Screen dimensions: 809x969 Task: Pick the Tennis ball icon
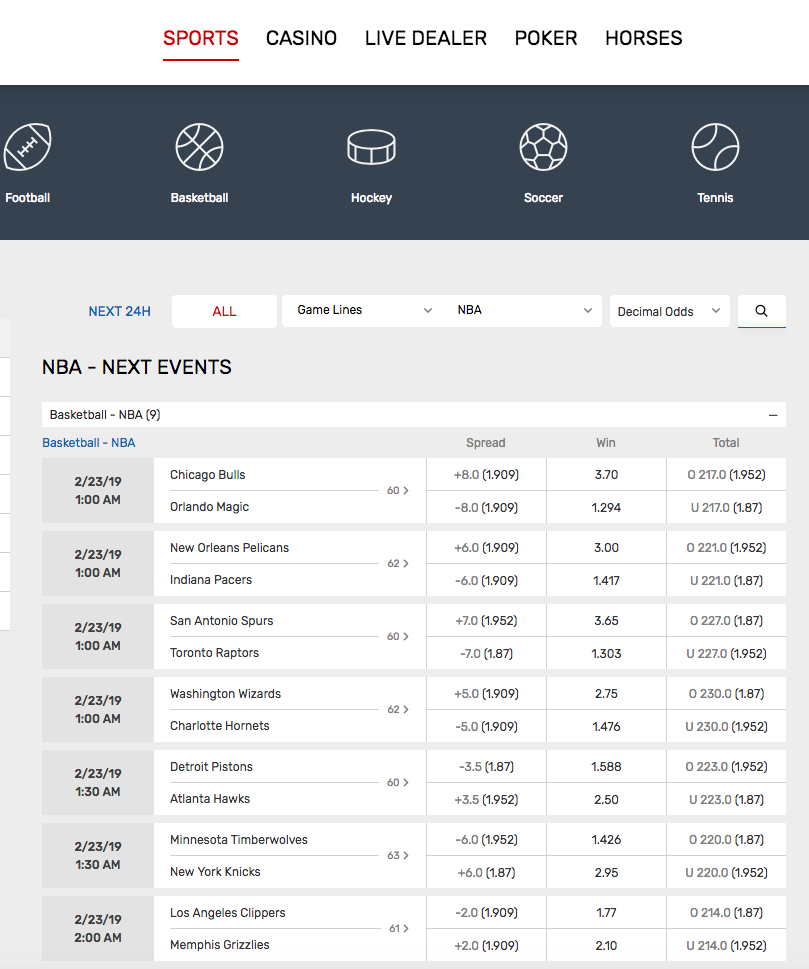(x=715, y=147)
